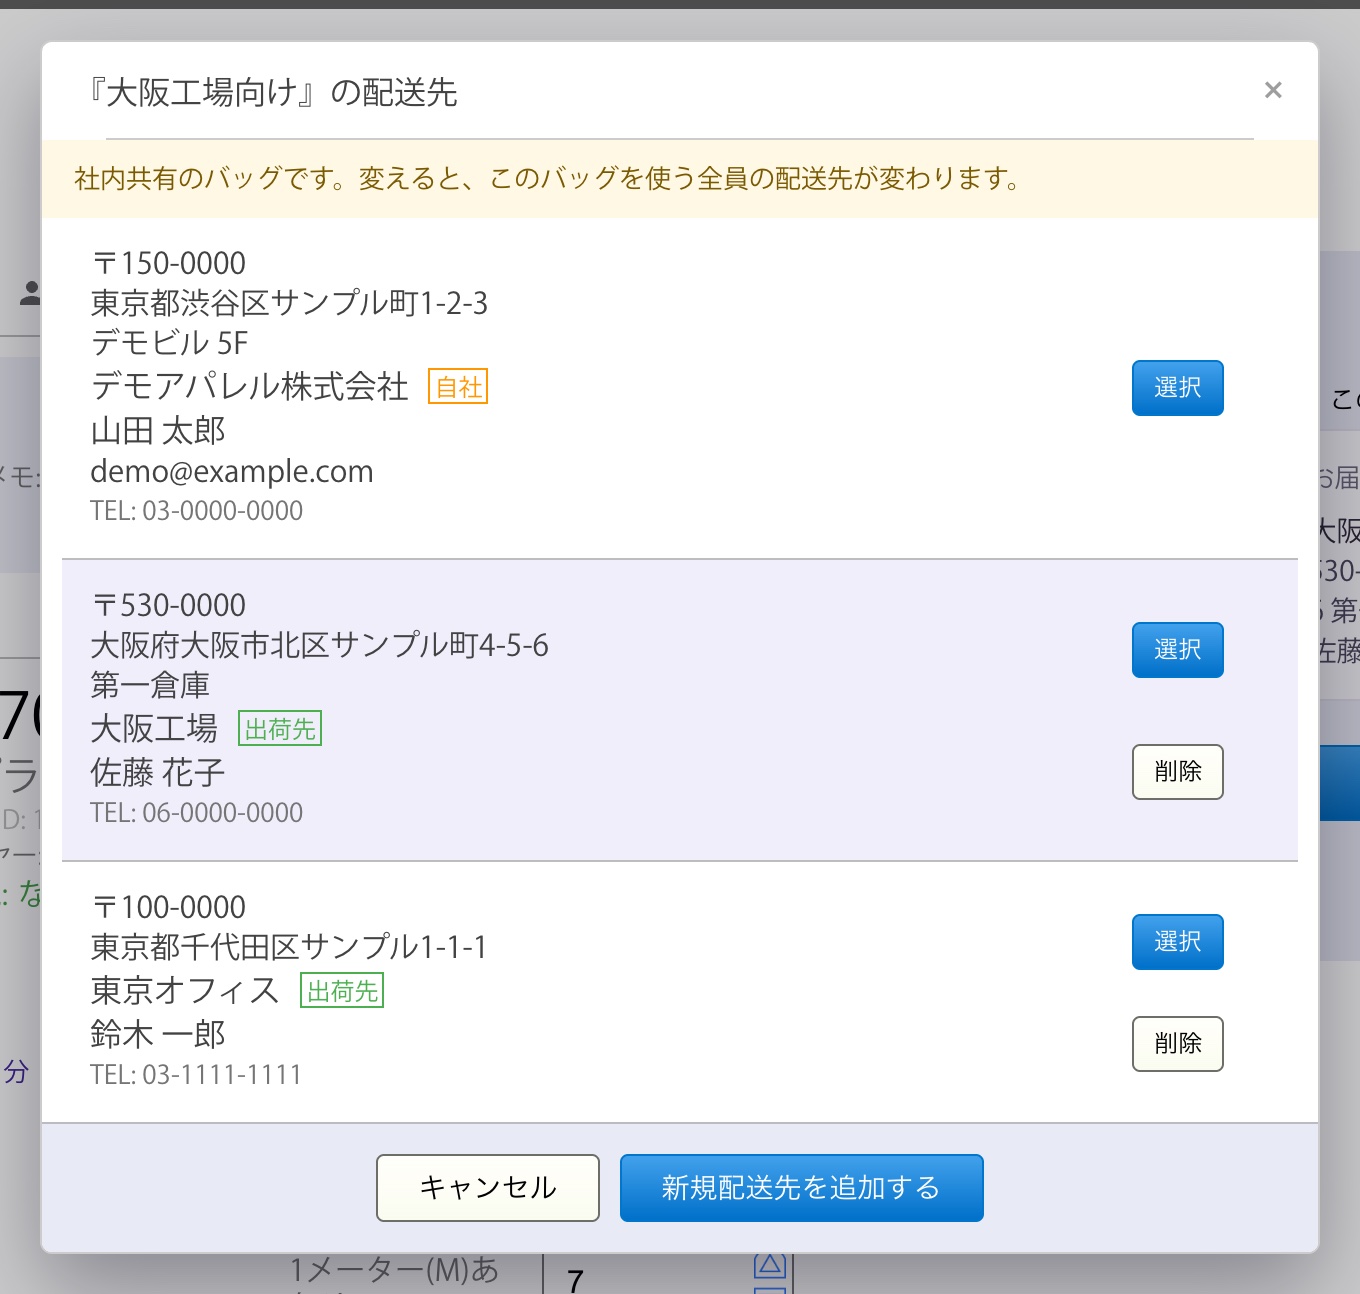Click the user icon in background page
This screenshot has height=1294, width=1360.
tap(31, 293)
